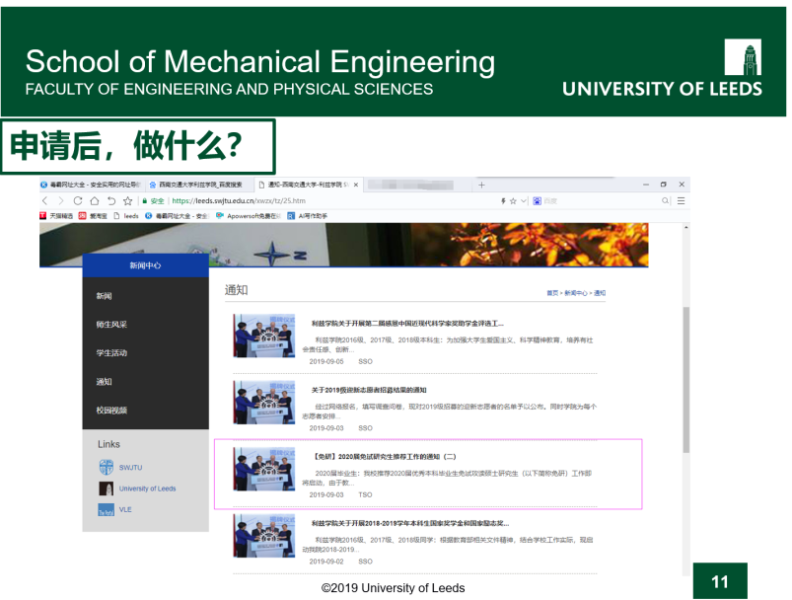
Task: Select 新闻 in the sidebar menu
Action: pyautogui.click(x=104, y=296)
